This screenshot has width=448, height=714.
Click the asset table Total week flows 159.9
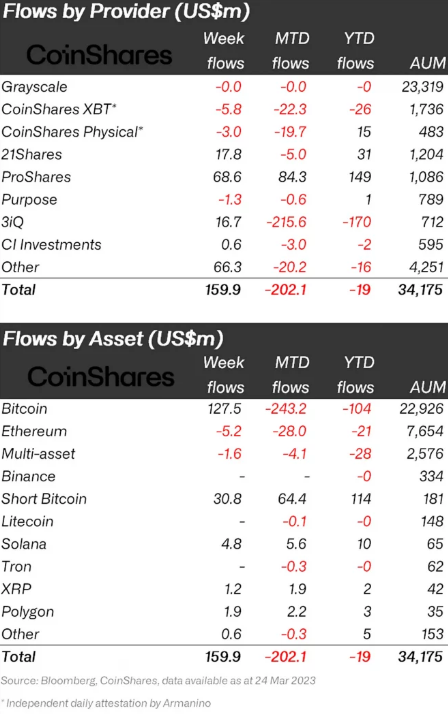coord(223,657)
